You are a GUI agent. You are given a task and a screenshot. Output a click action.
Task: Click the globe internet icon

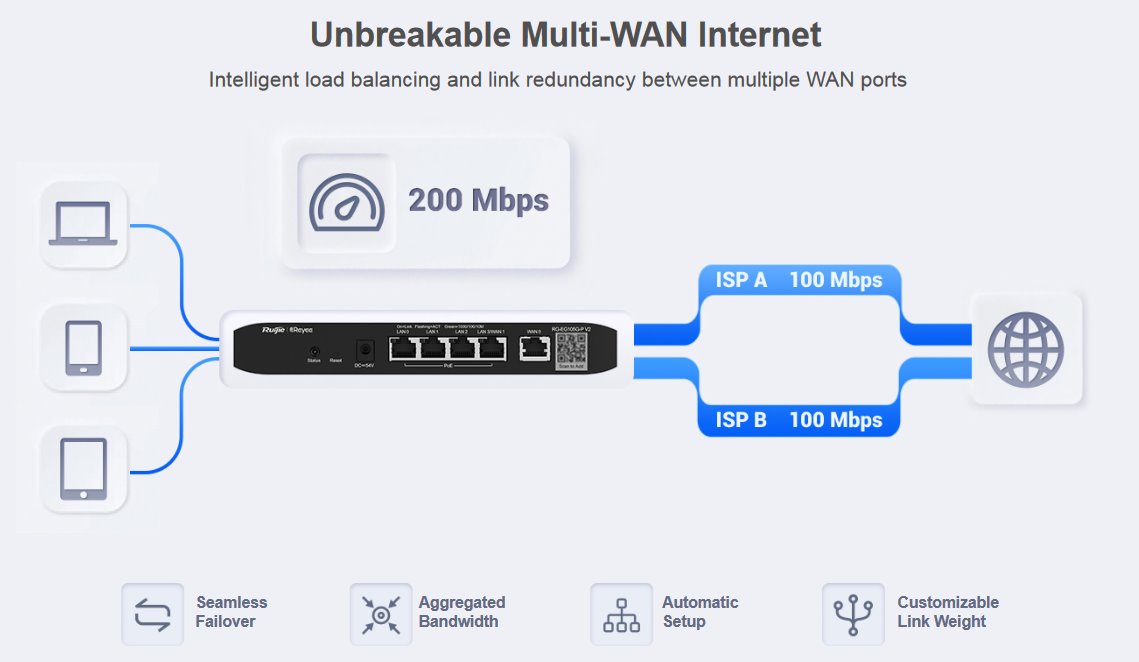1026,350
